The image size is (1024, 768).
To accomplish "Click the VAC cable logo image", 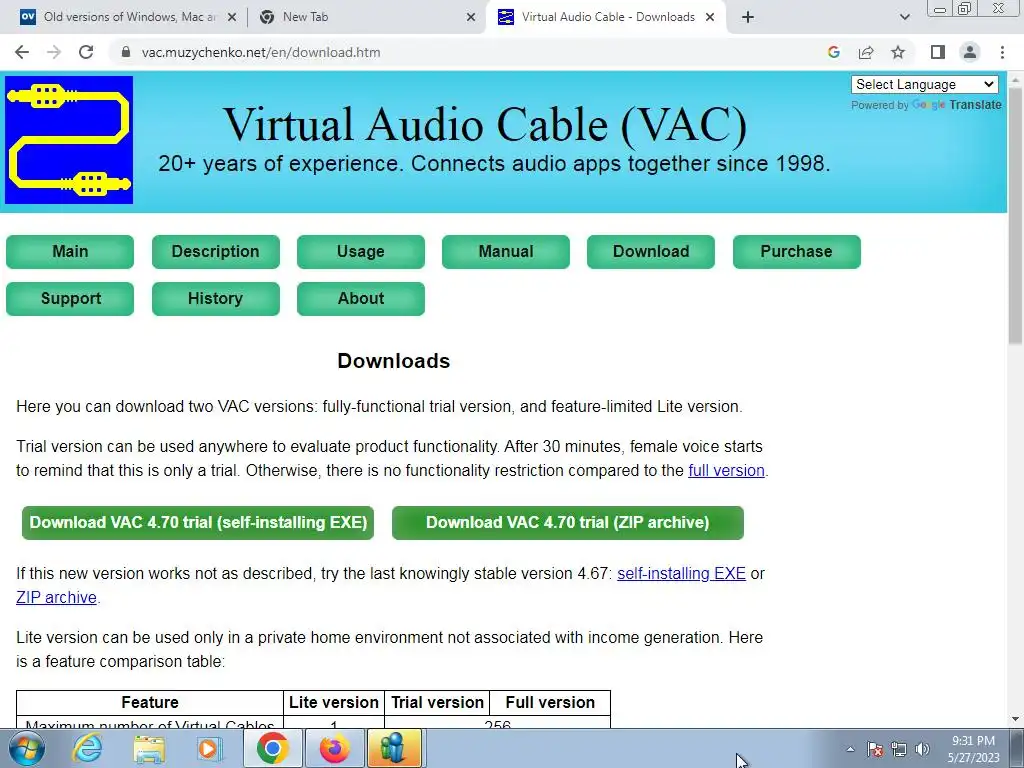I will (69, 140).
